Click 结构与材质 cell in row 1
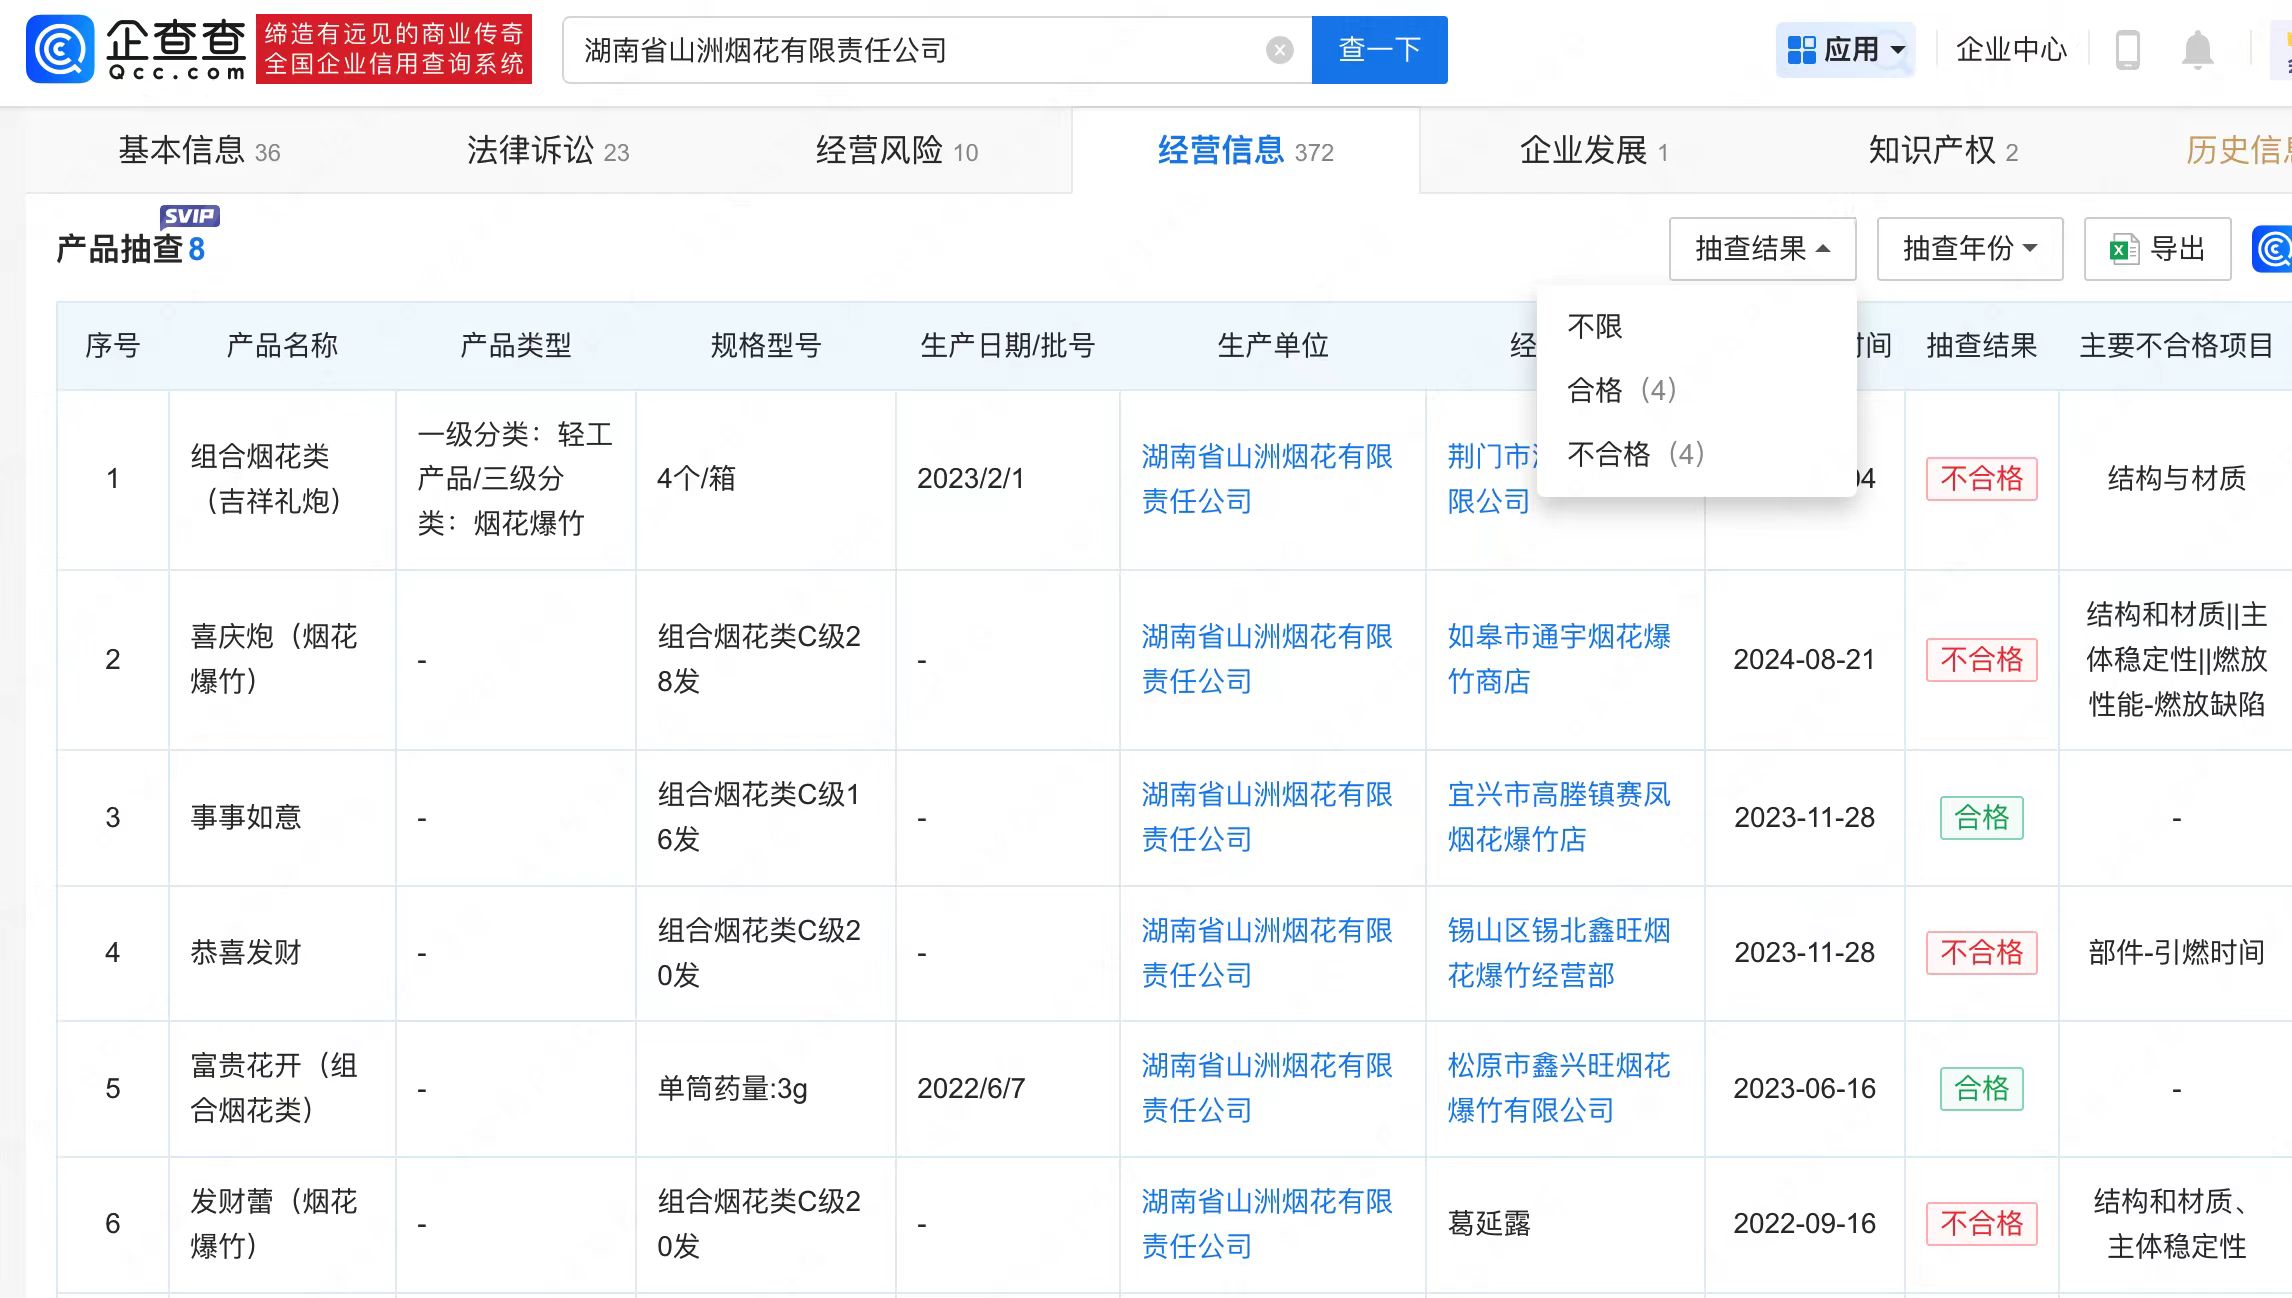Viewport: 2292px width, 1298px height. point(2176,479)
